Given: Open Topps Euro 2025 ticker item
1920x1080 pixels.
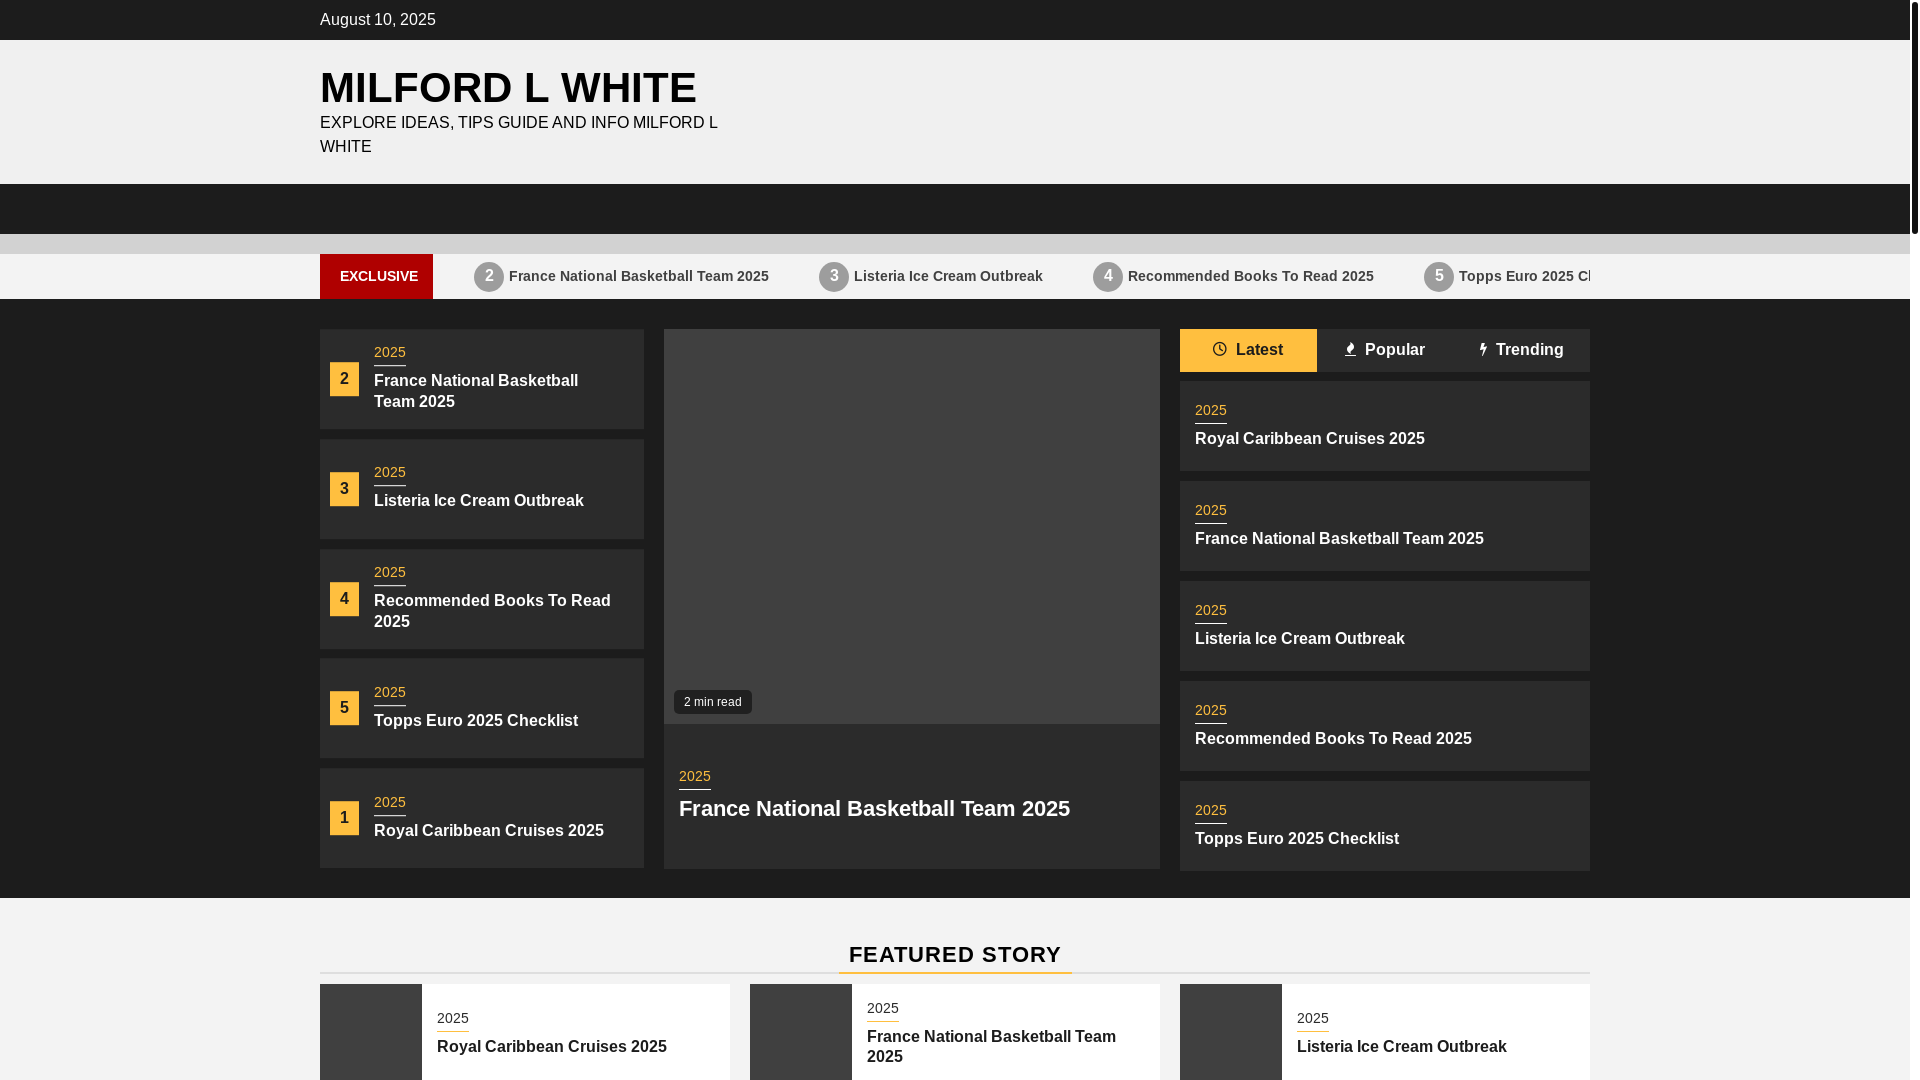Looking at the screenshot, I should (x=1524, y=276).
